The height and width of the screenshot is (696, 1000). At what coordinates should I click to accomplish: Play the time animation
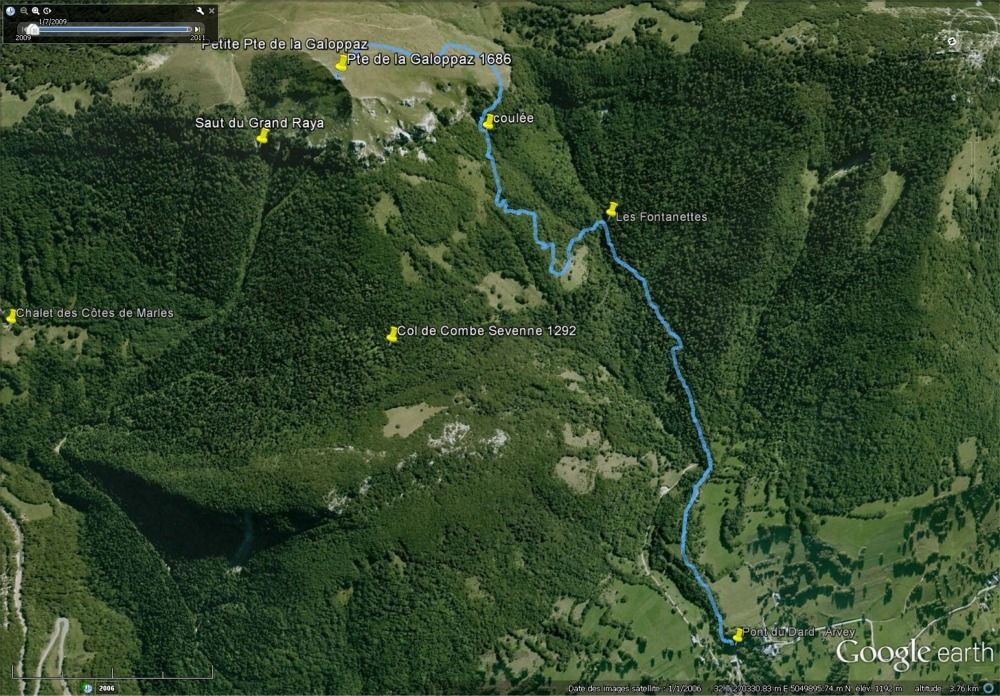(47, 11)
